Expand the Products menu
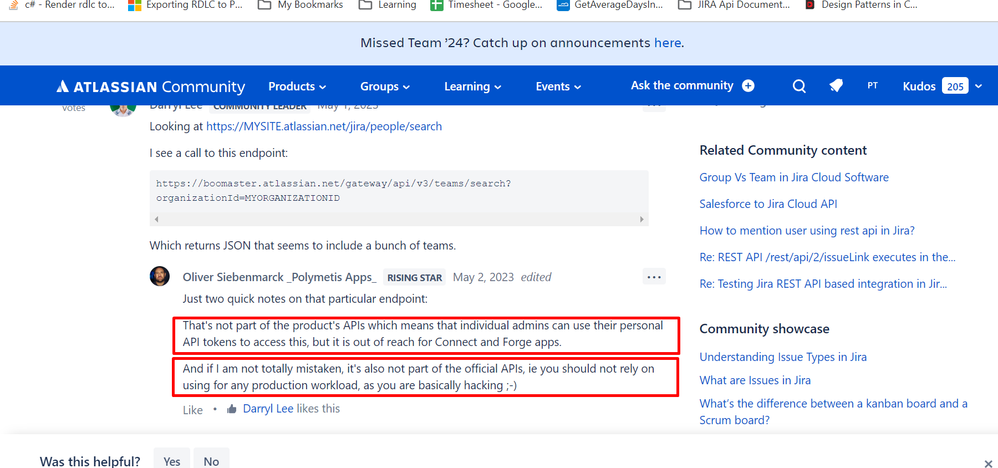The height and width of the screenshot is (468, 998). 297,87
